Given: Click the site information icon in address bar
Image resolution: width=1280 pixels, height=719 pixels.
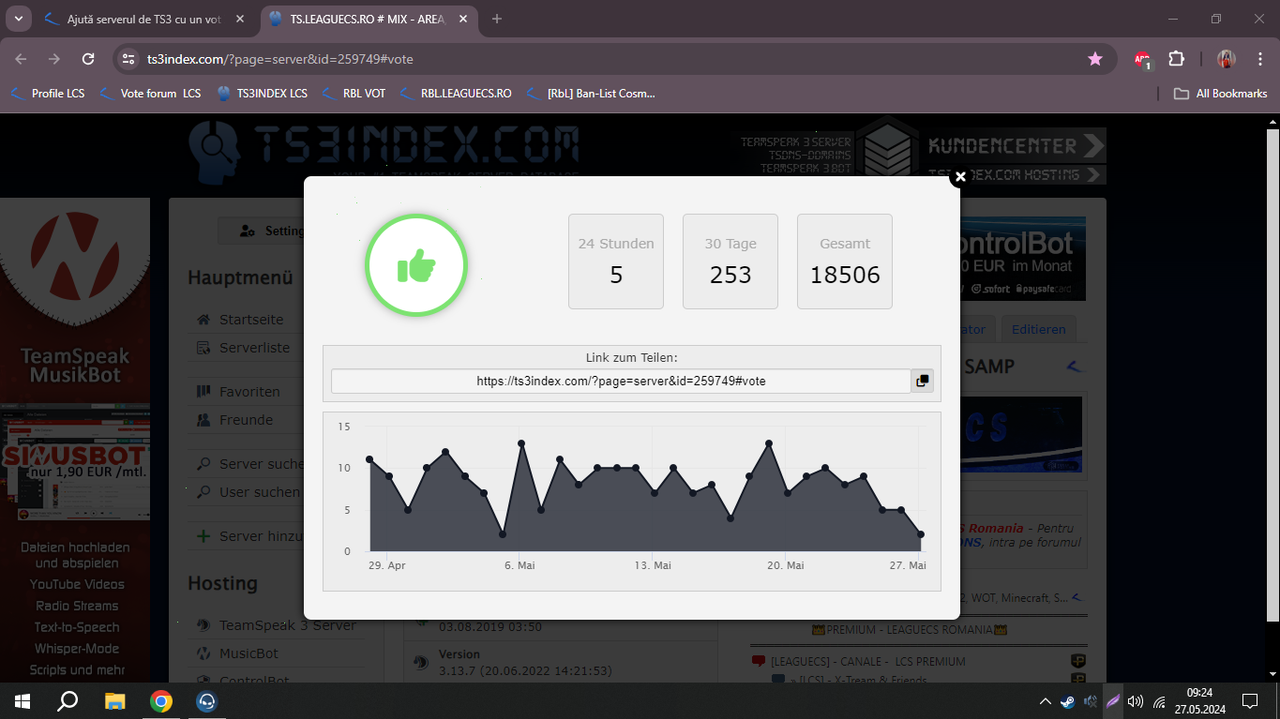Looking at the screenshot, I should pyautogui.click(x=127, y=59).
